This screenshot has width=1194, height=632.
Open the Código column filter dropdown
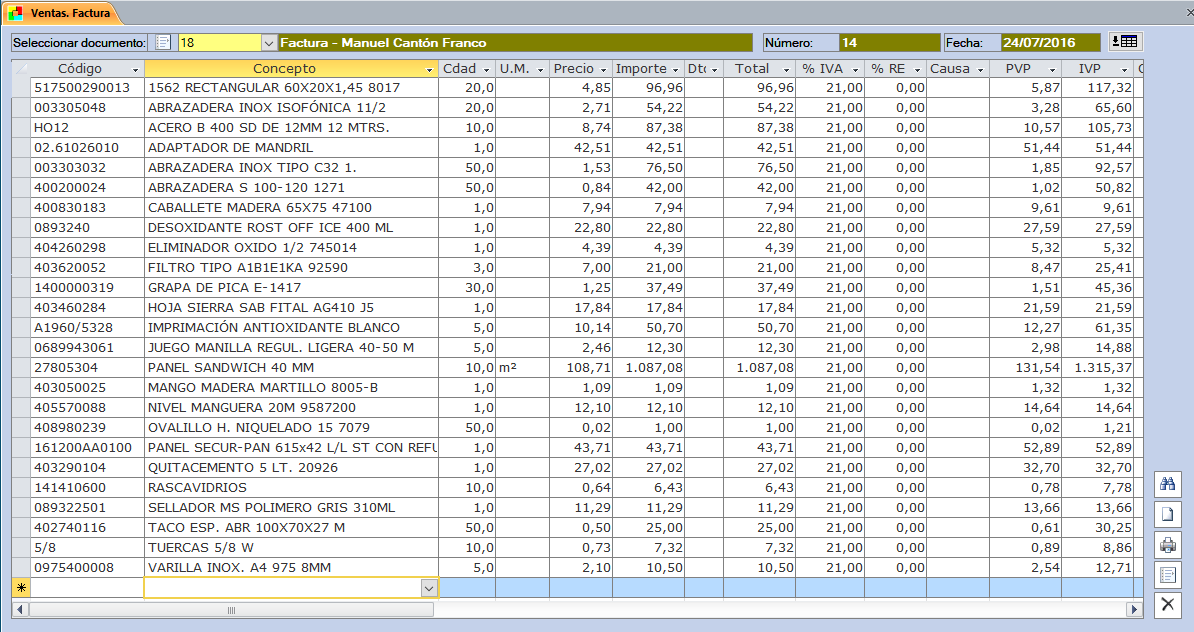point(135,70)
